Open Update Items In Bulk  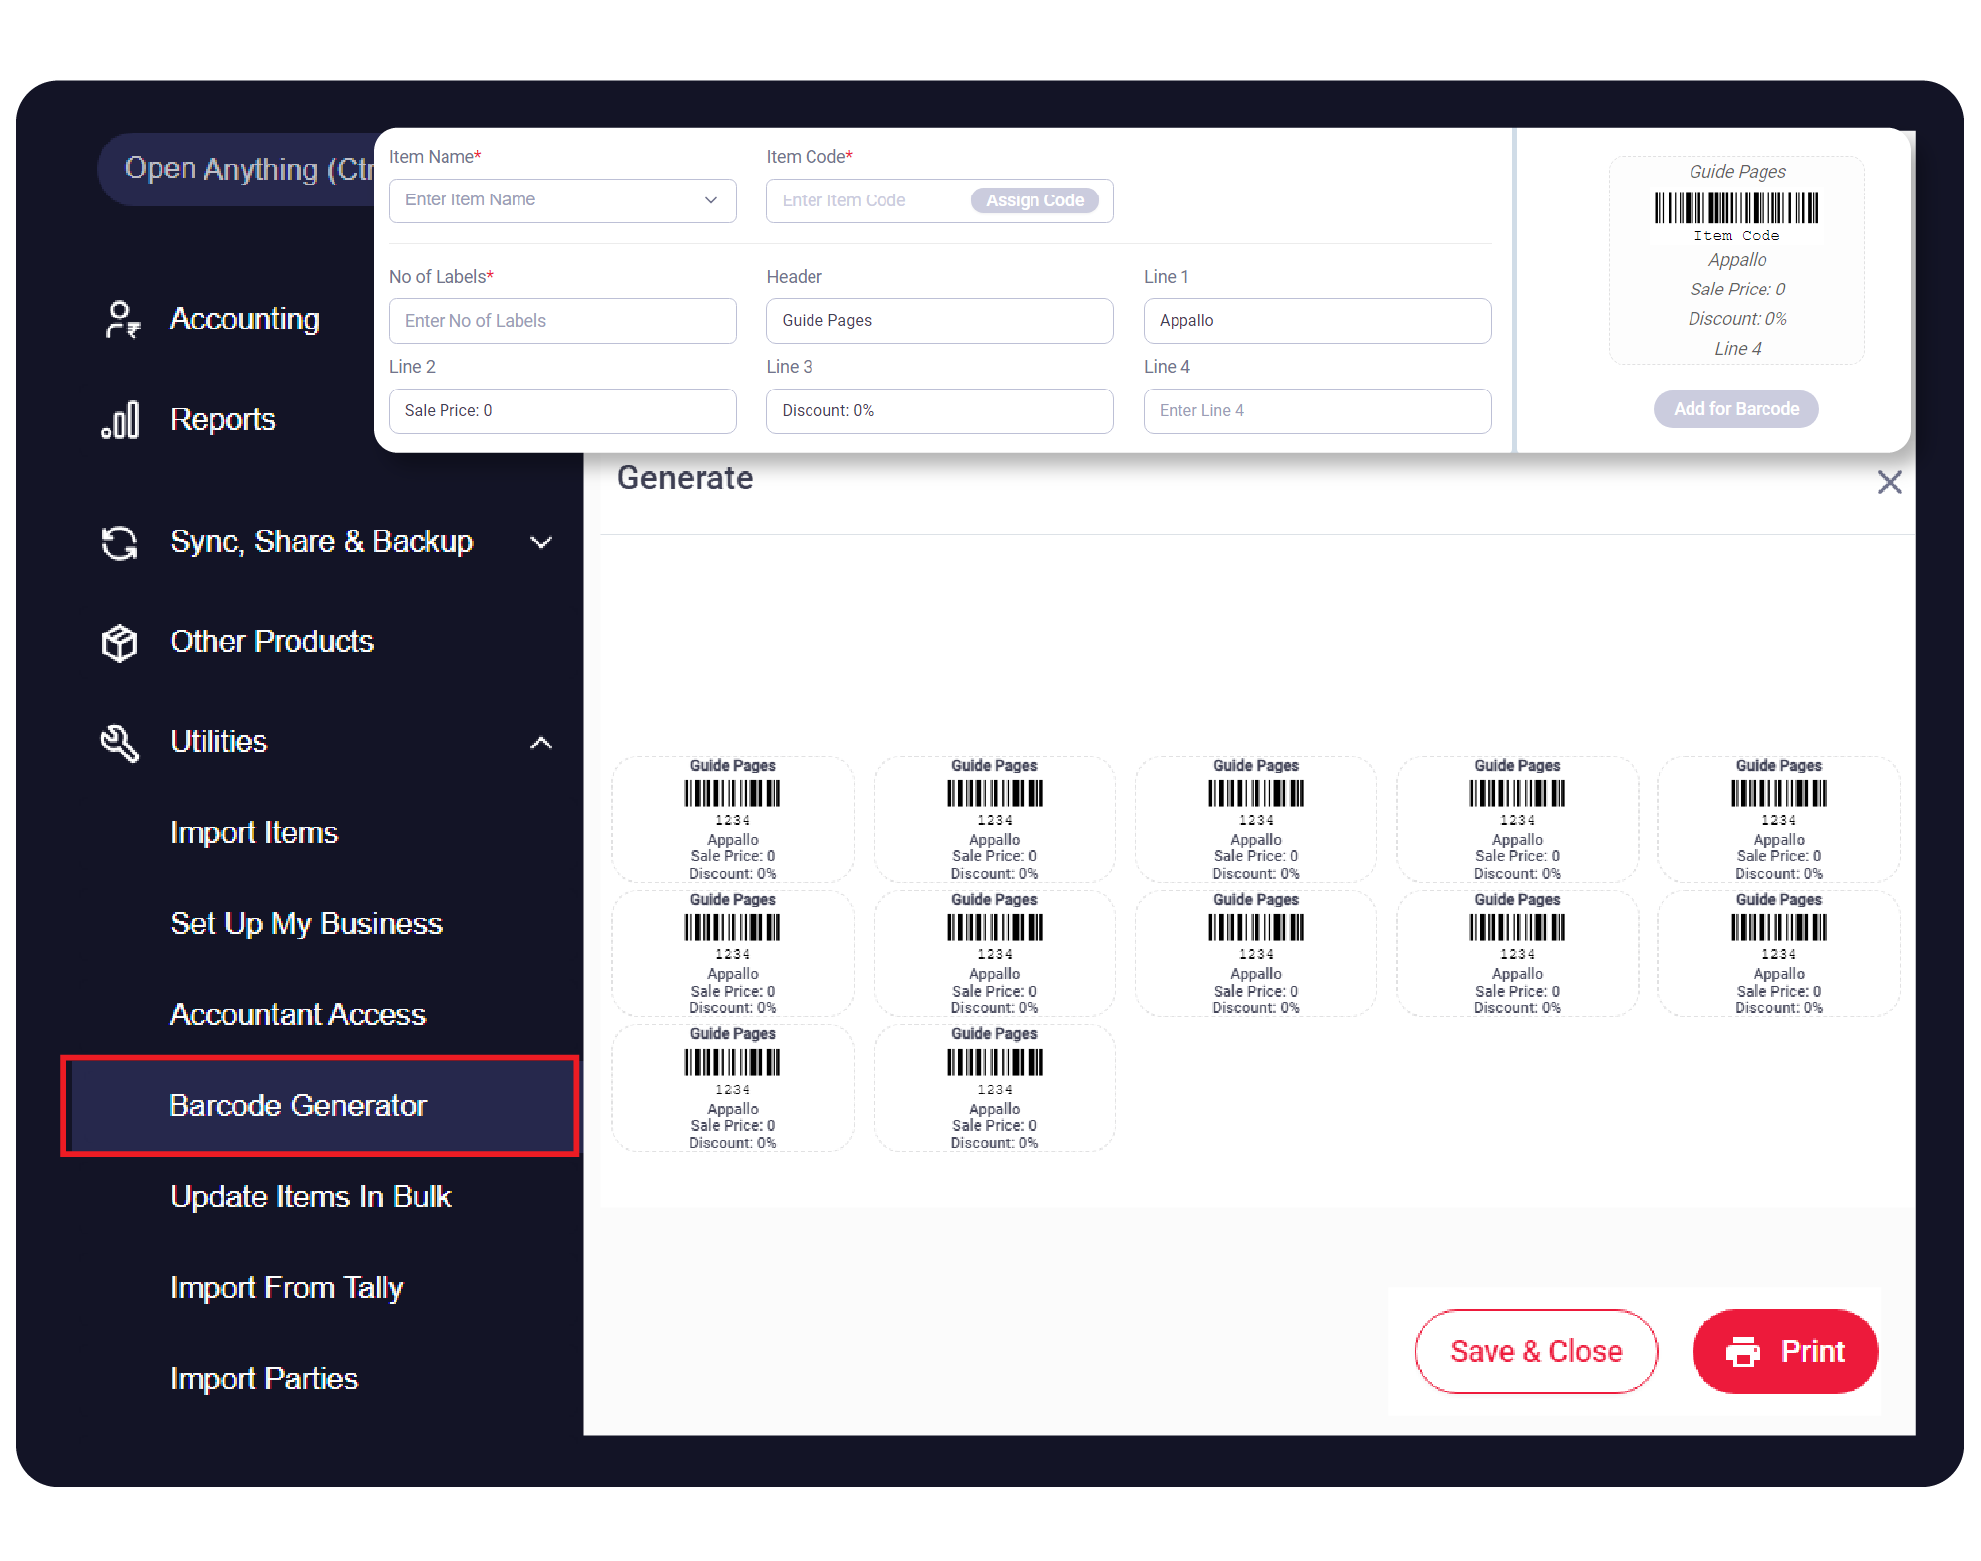coord(310,1197)
